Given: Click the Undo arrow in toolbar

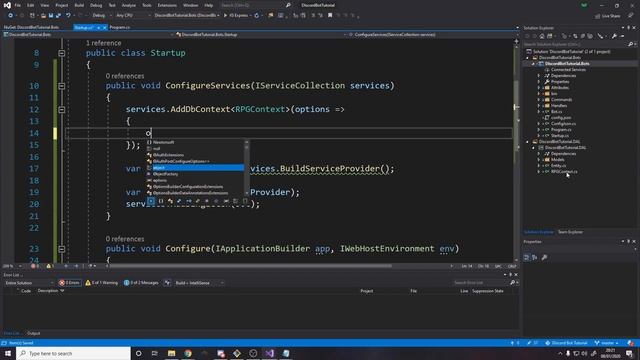Looking at the screenshot, I should pyautogui.click(x=68, y=16).
